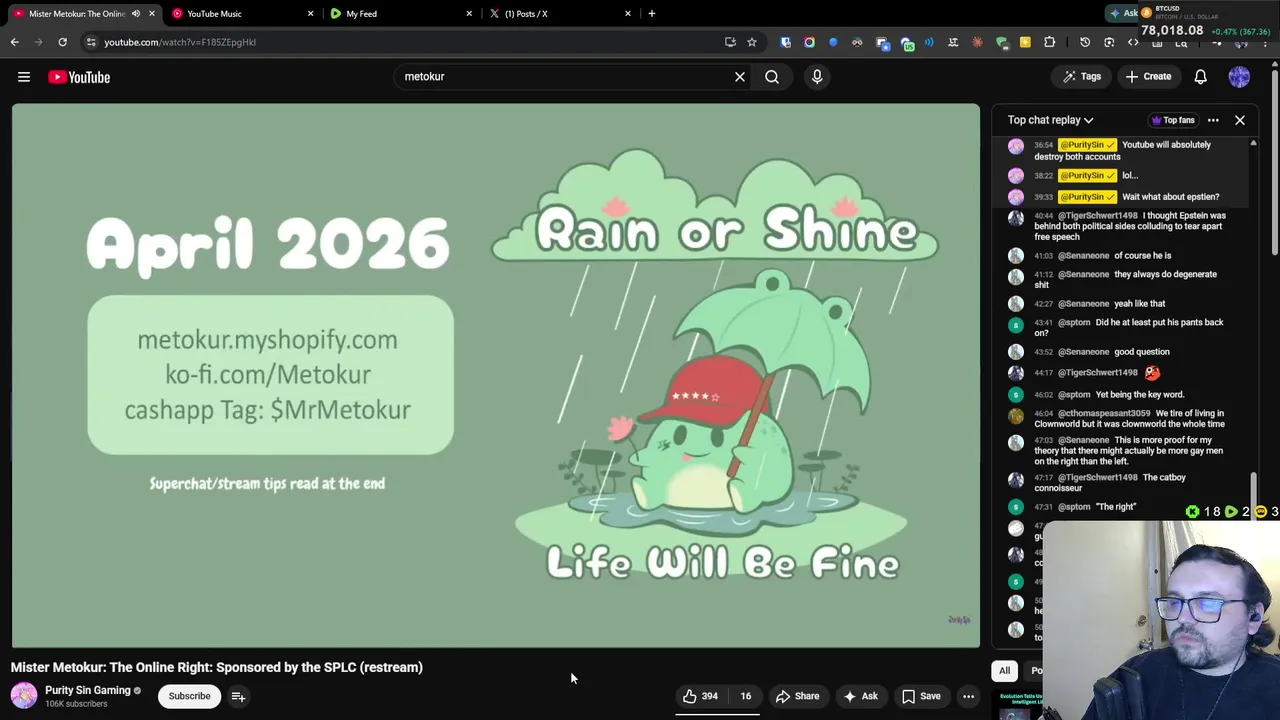Click the video title text
The height and width of the screenshot is (720, 1280).
[x=217, y=667]
